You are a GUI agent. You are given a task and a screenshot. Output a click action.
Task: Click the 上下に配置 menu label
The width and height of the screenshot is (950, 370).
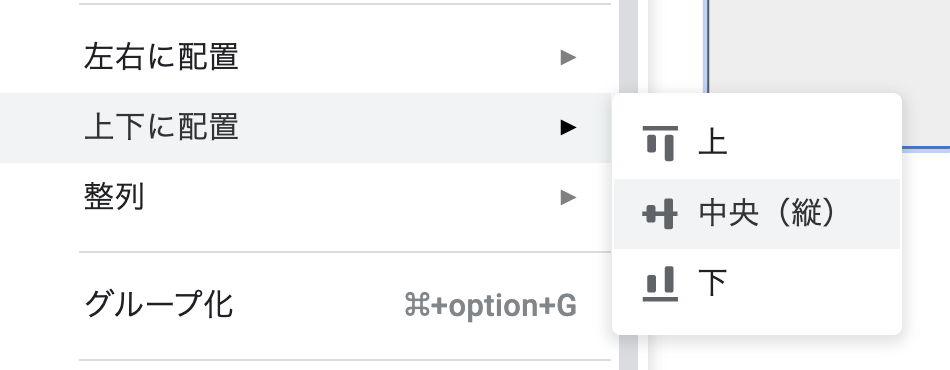[x=161, y=127]
